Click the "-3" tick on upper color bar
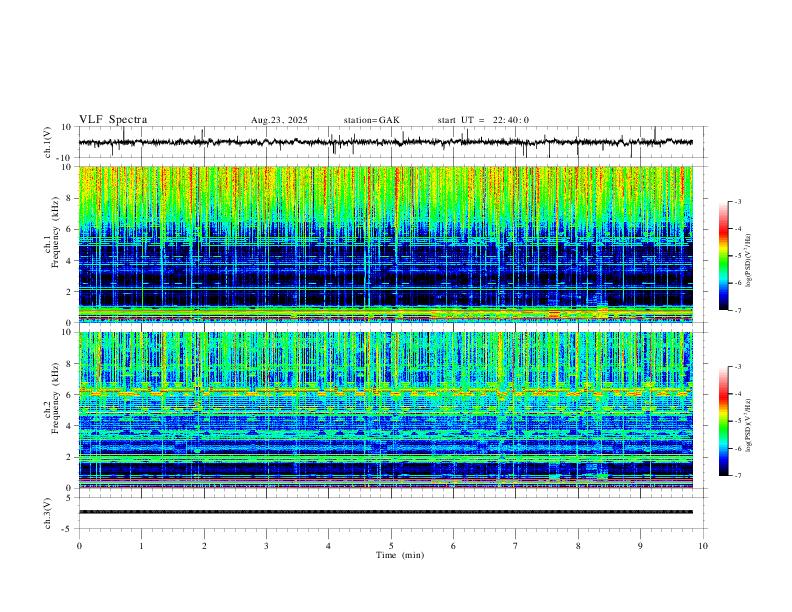This screenshot has height=612, width=792. 738,201
